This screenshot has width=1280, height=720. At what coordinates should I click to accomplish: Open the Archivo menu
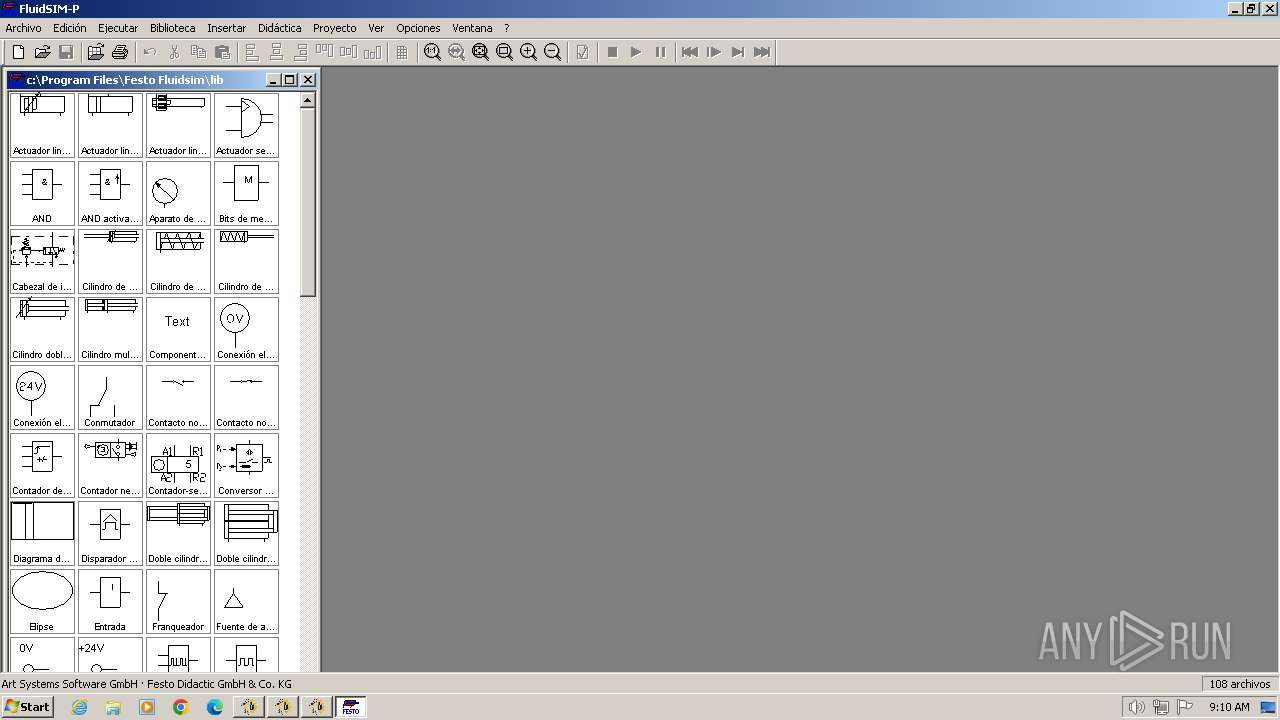pos(23,28)
